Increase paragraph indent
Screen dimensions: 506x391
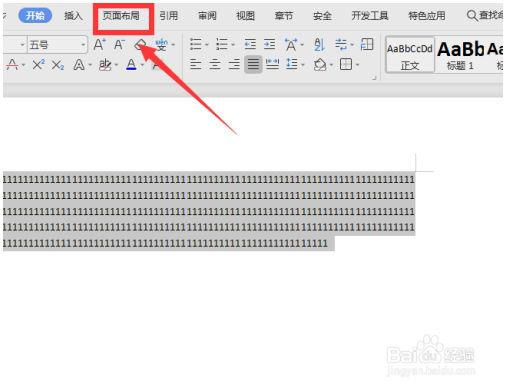pyautogui.click(x=269, y=44)
